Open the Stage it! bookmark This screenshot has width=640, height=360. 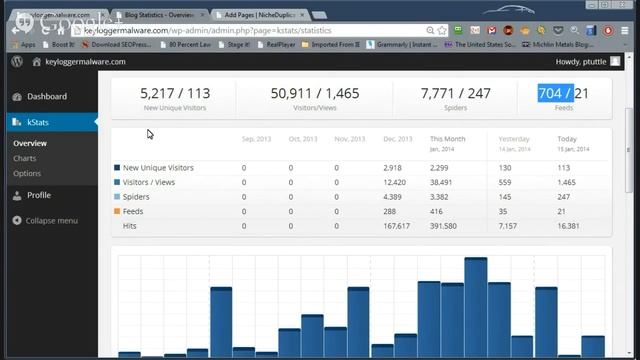point(234,44)
